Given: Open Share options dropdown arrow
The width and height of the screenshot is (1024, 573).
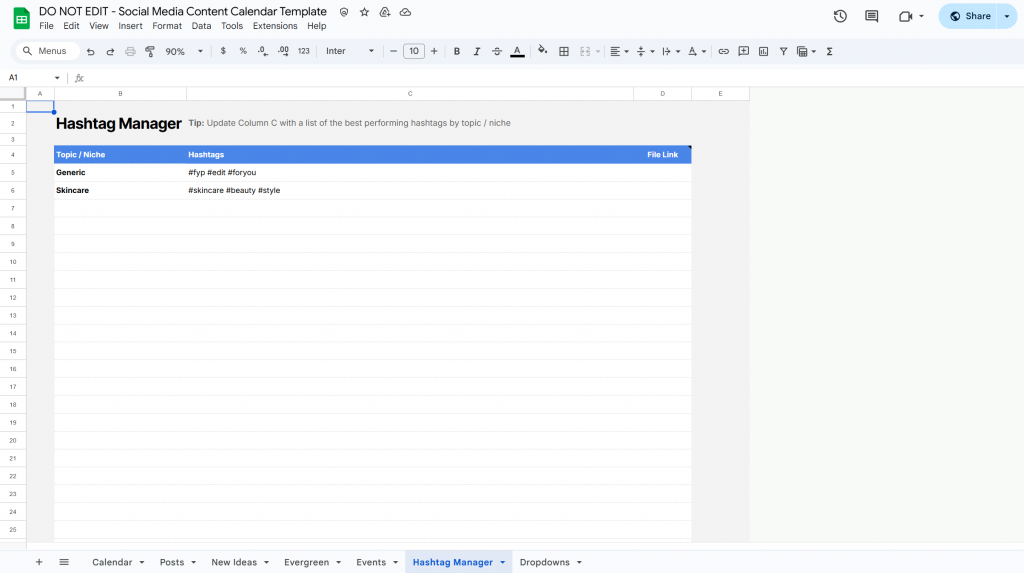Looking at the screenshot, I should (x=1007, y=16).
